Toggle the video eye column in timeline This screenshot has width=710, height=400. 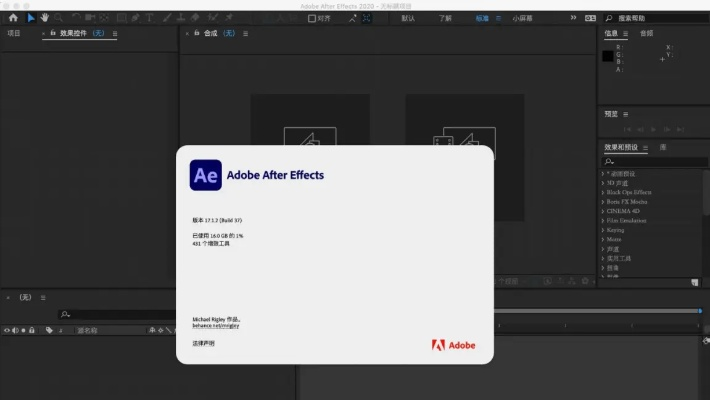6,330
